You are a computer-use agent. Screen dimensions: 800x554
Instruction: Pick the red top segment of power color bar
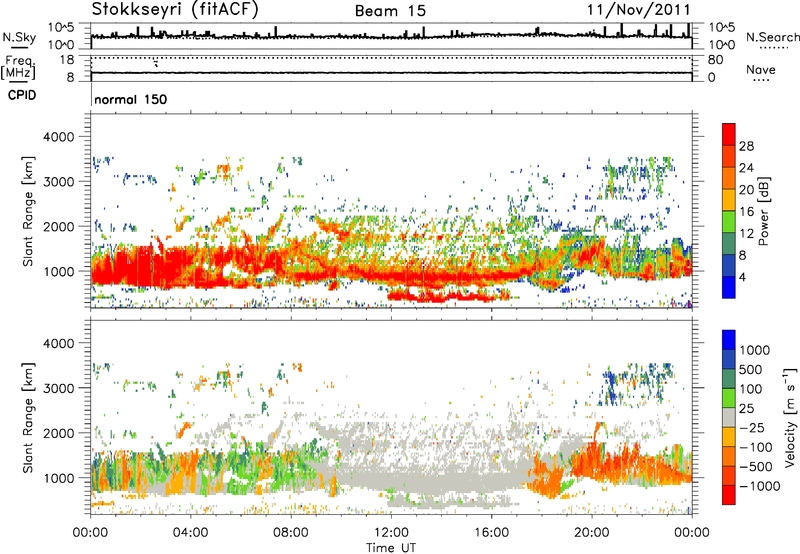click(729, 134)
